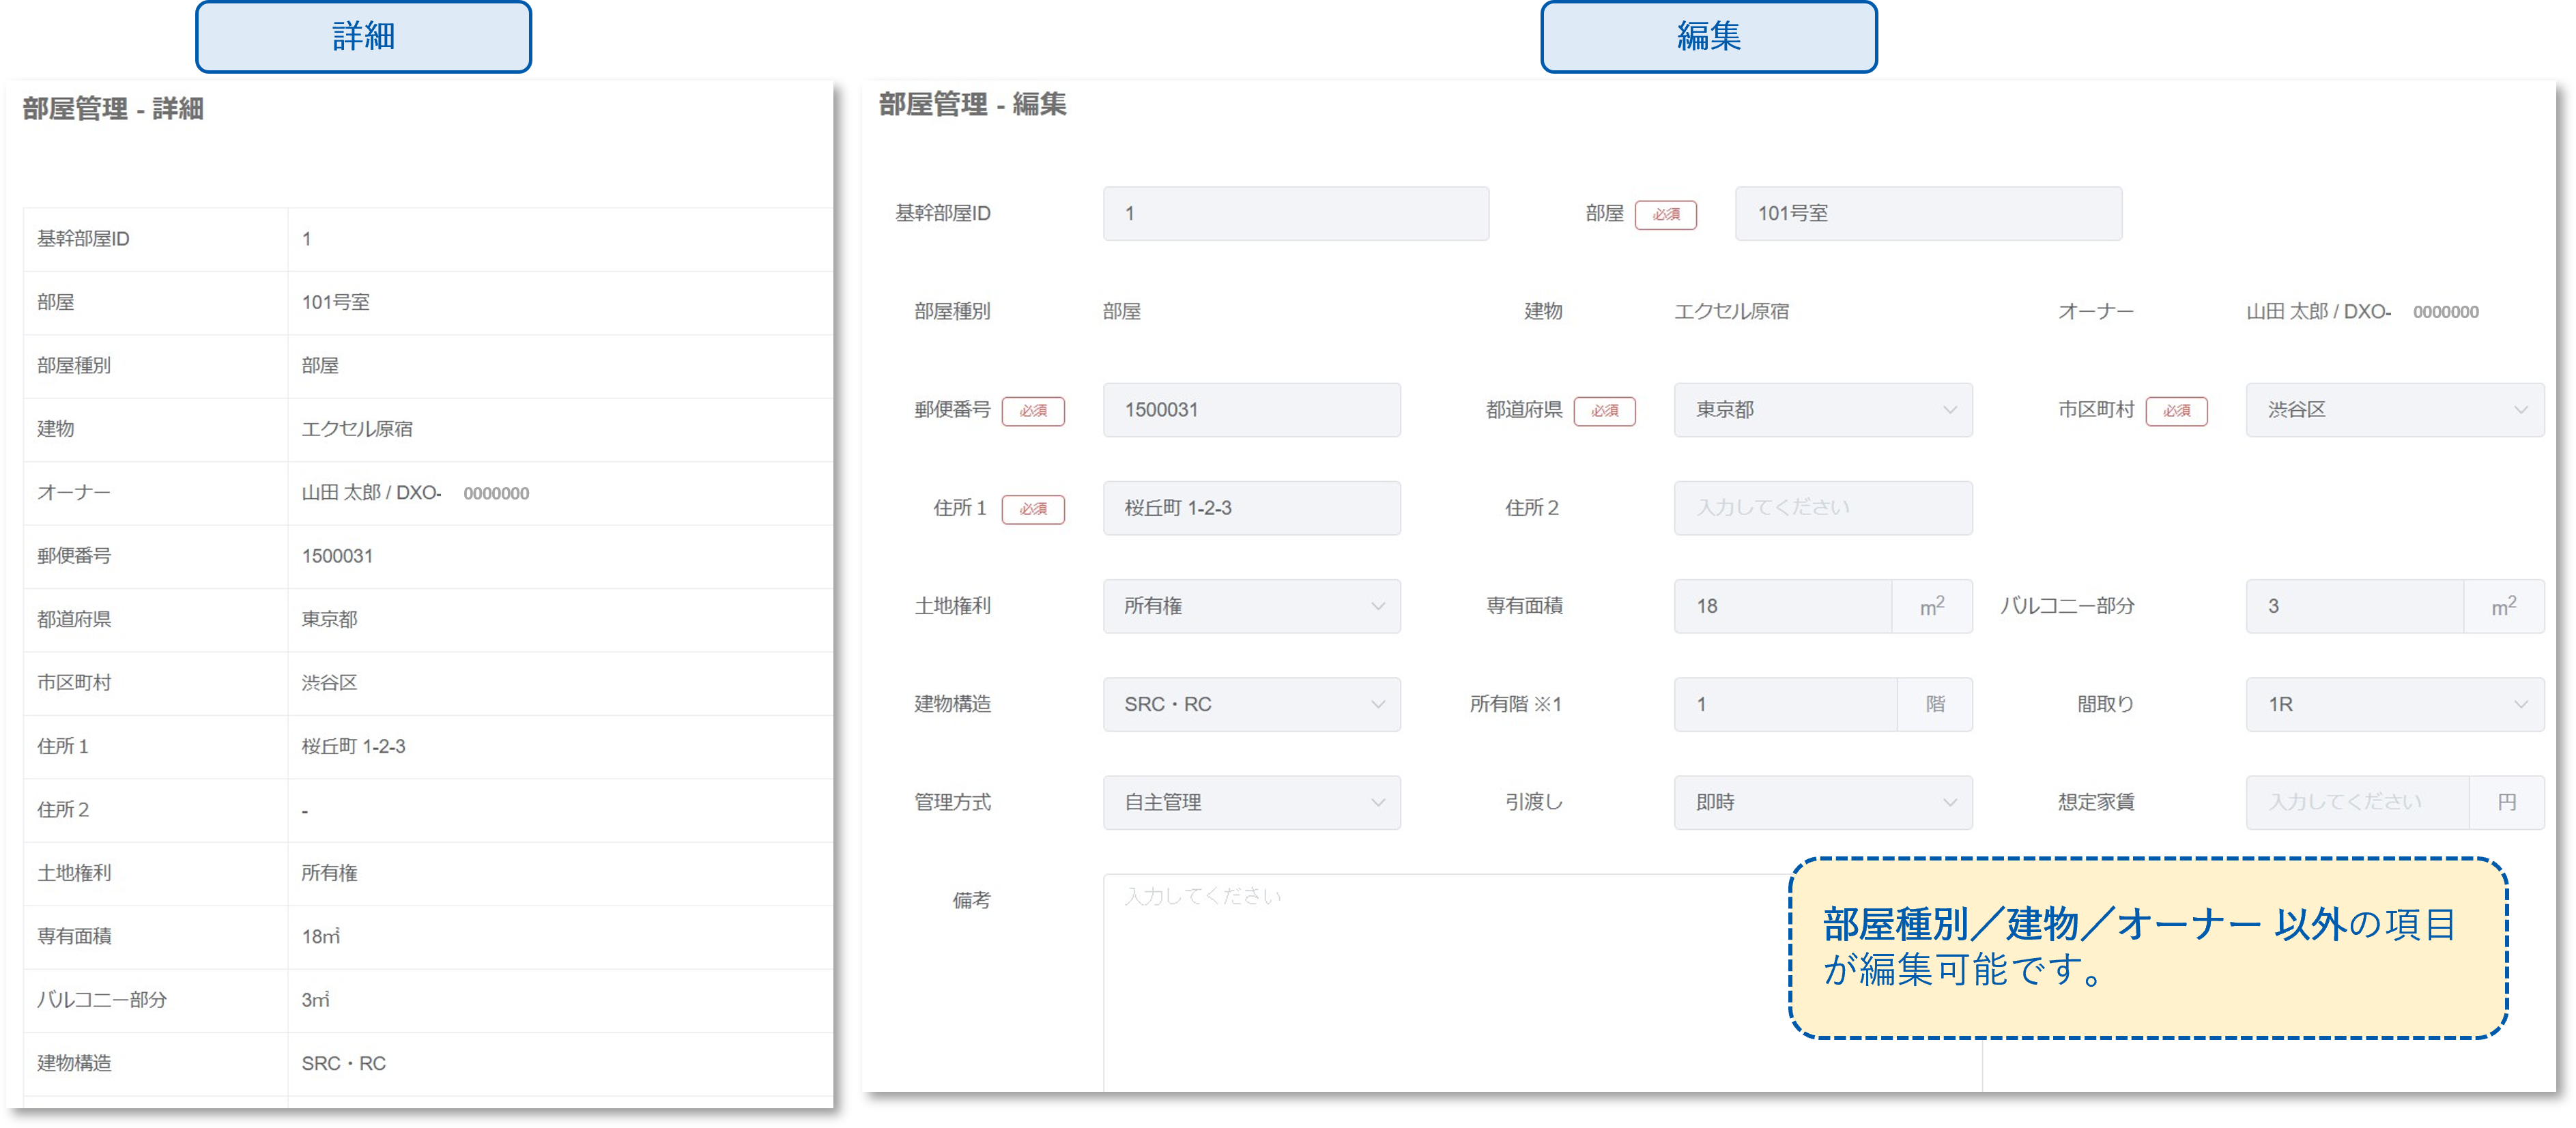Open the 管理方式 自主管理 dropdown
2576x1128 pixels.
coord(1251,802)
